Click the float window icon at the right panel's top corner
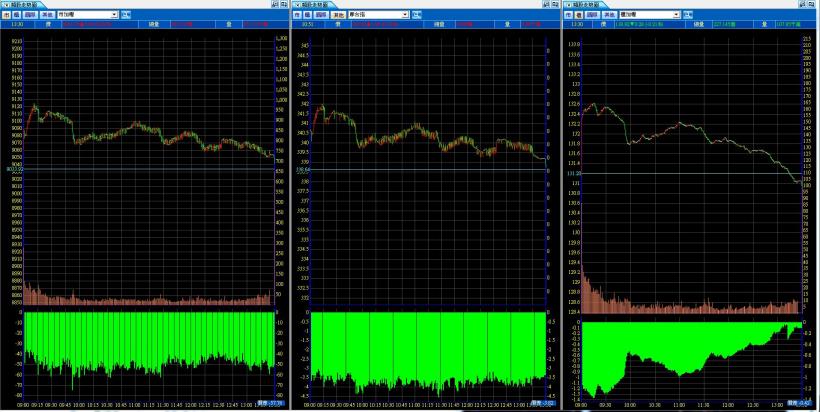 [x=813, y=5]
